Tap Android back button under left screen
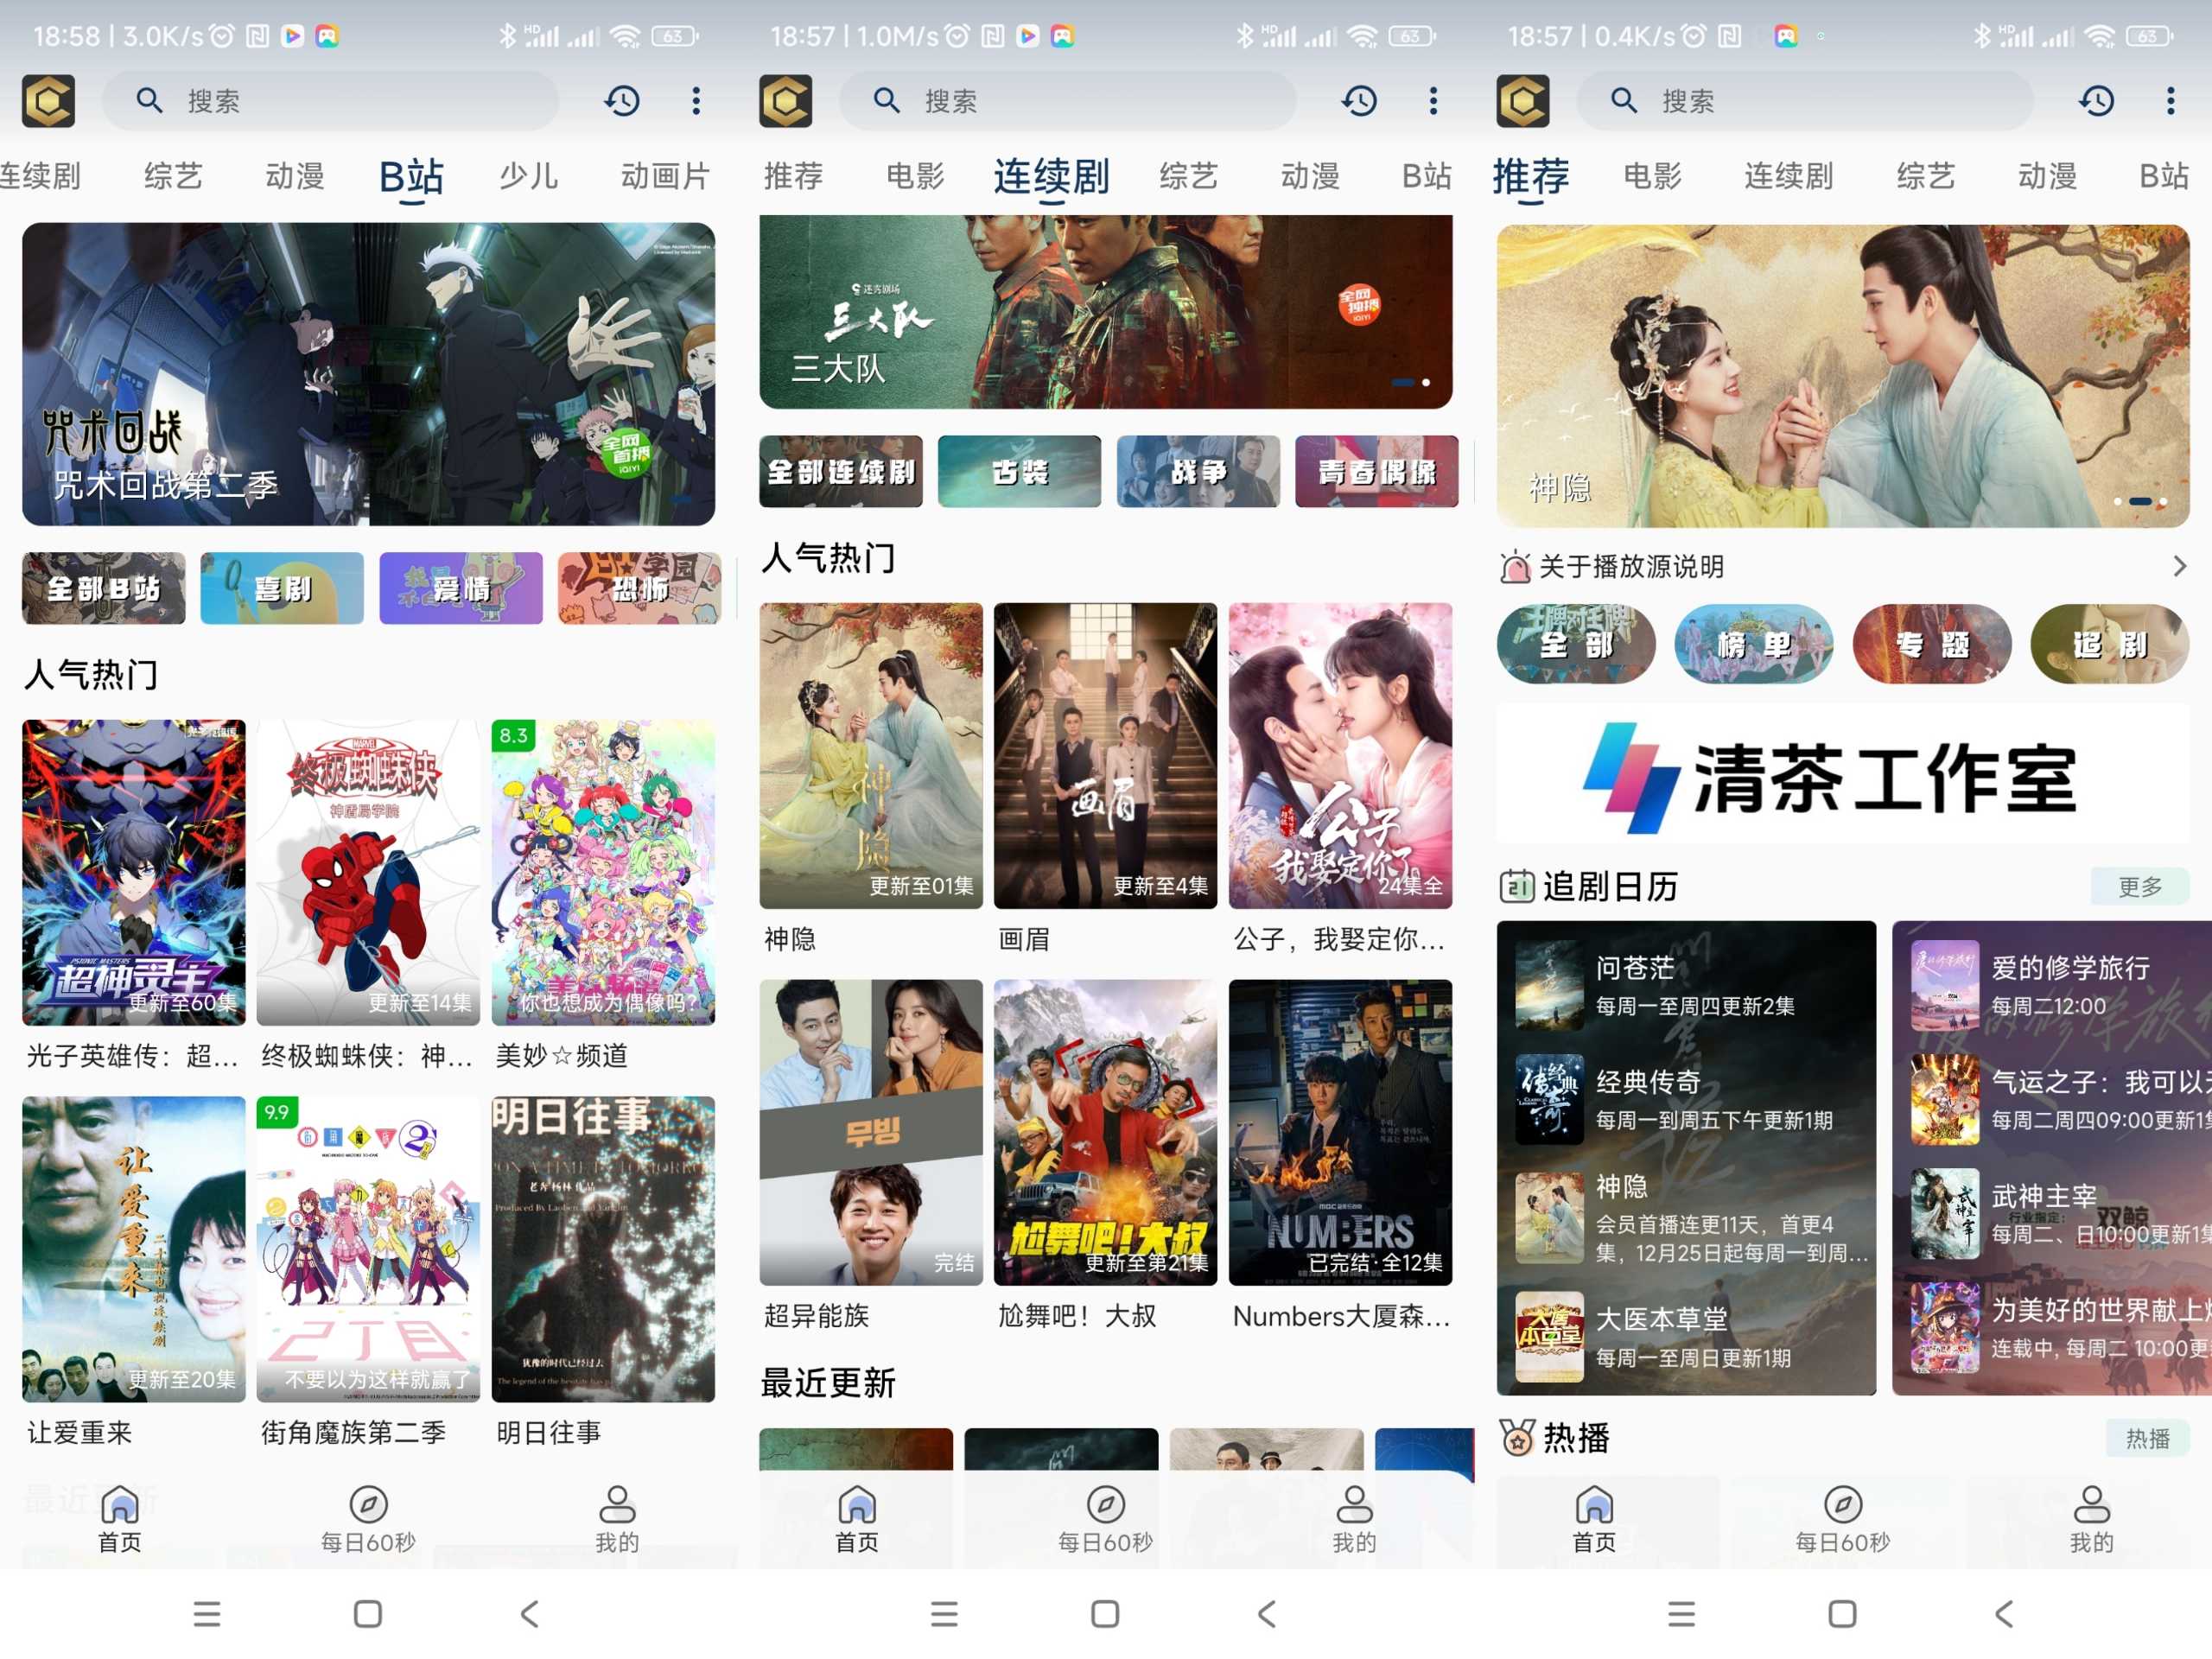Viewport: 2212px width, 1659px height. point(529,1613)
